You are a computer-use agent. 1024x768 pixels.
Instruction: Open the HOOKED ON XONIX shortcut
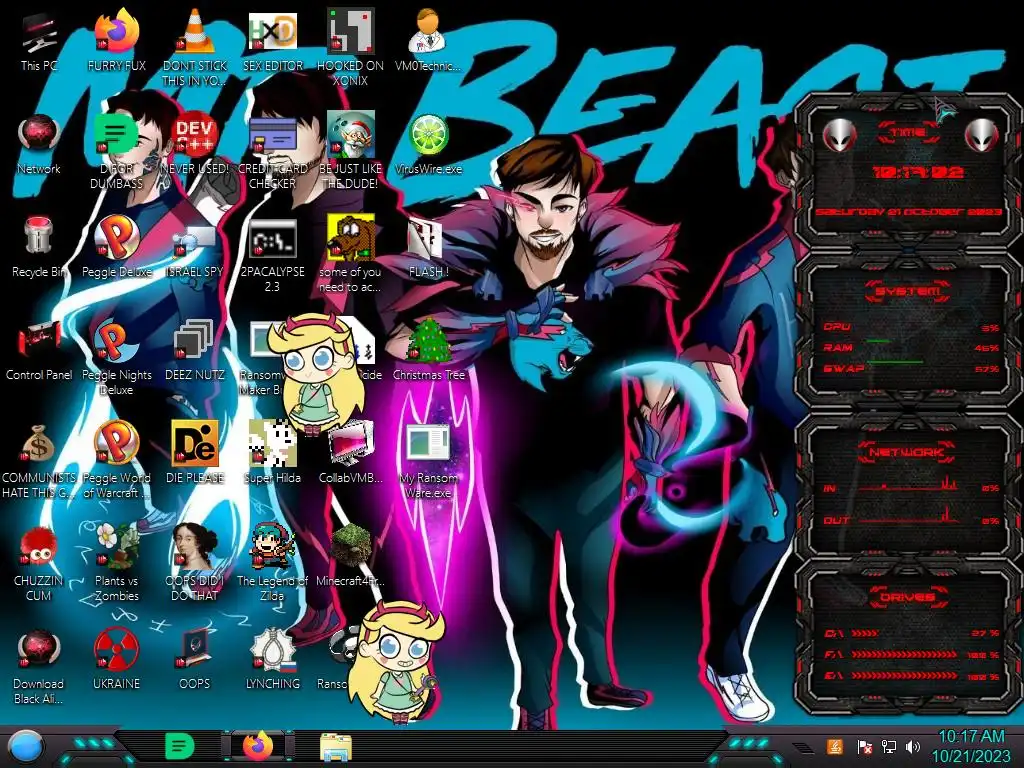pos(351,47)
